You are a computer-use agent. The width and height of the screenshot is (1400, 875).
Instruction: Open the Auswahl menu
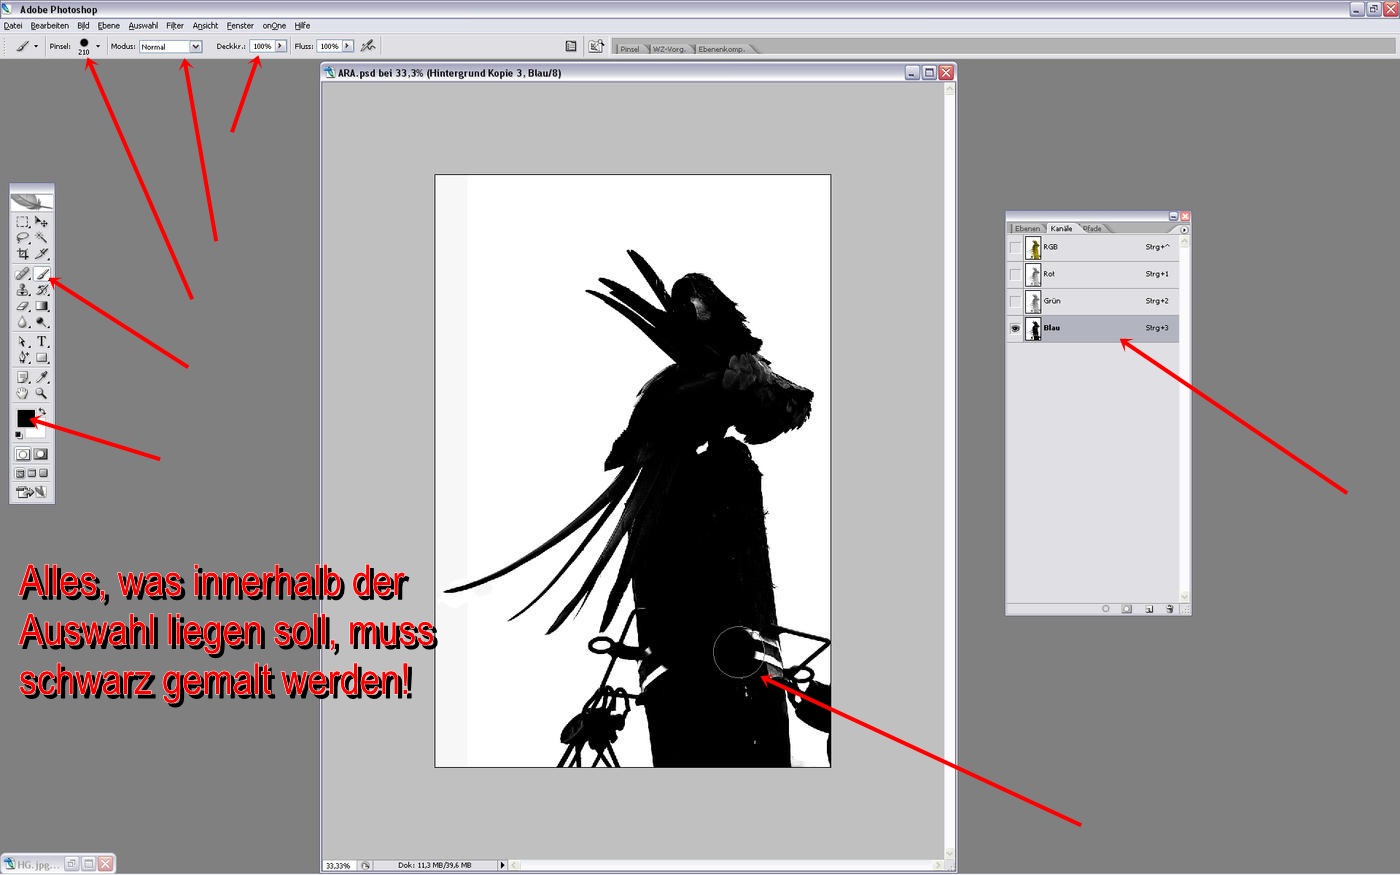[143, 25]
